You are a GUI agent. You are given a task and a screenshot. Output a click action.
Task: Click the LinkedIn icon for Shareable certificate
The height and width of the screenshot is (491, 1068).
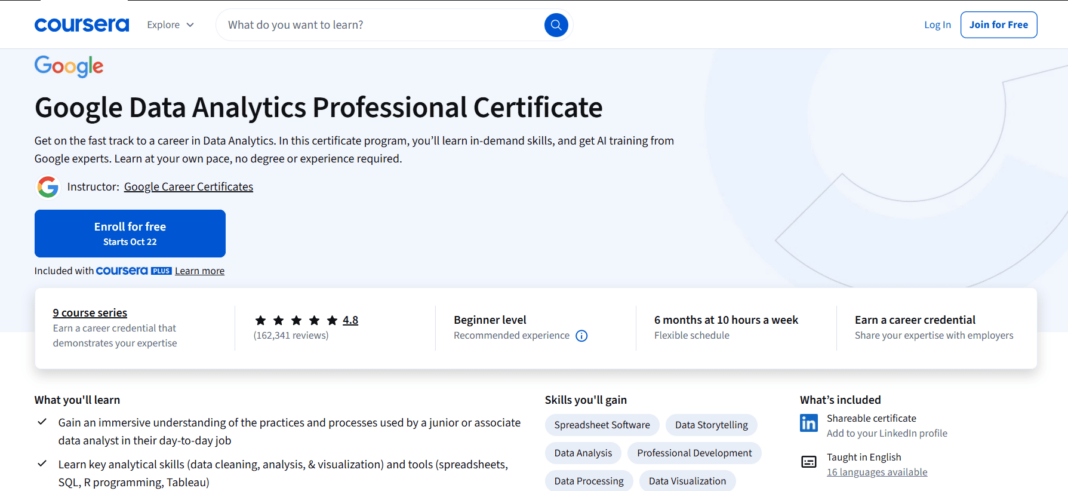coord(808,424)
